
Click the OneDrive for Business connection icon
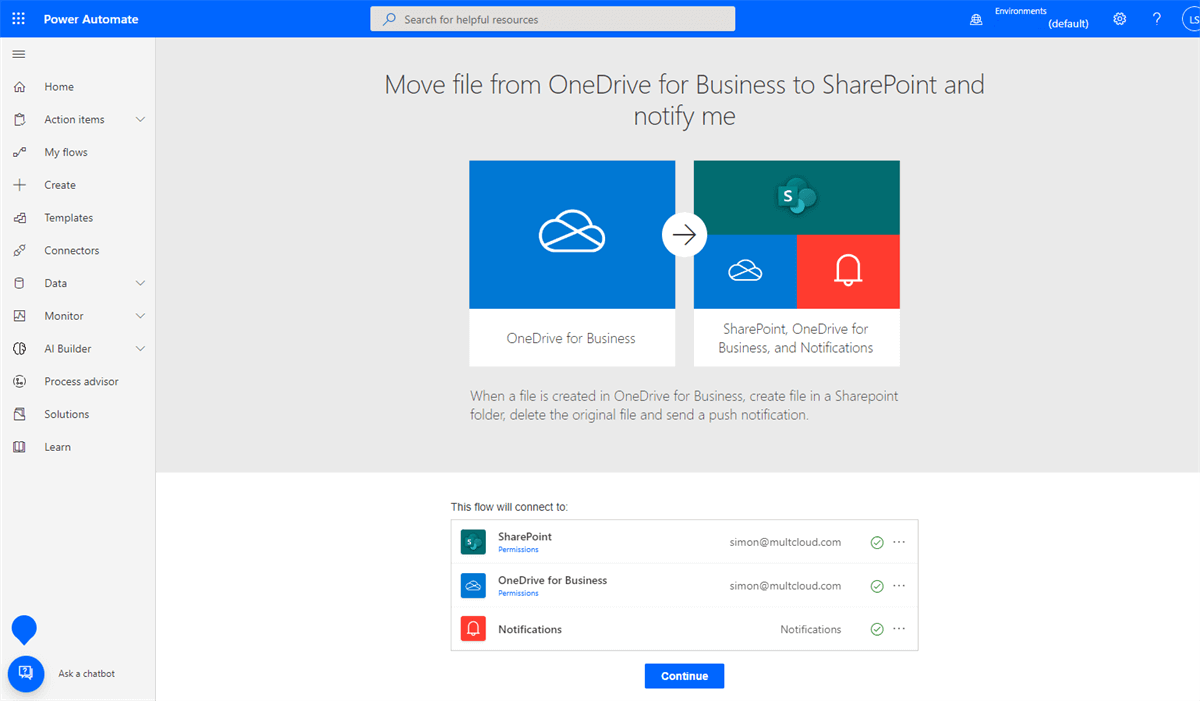(473, 586)
